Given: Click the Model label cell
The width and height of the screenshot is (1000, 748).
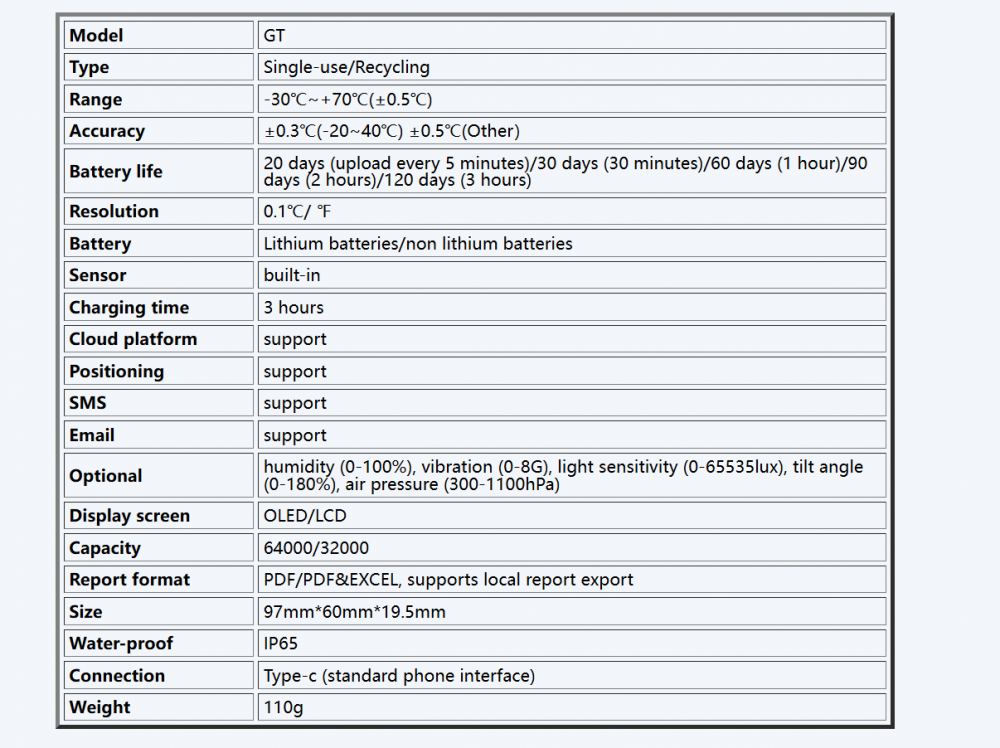Looking at the screenshot, I should [96, 36].
